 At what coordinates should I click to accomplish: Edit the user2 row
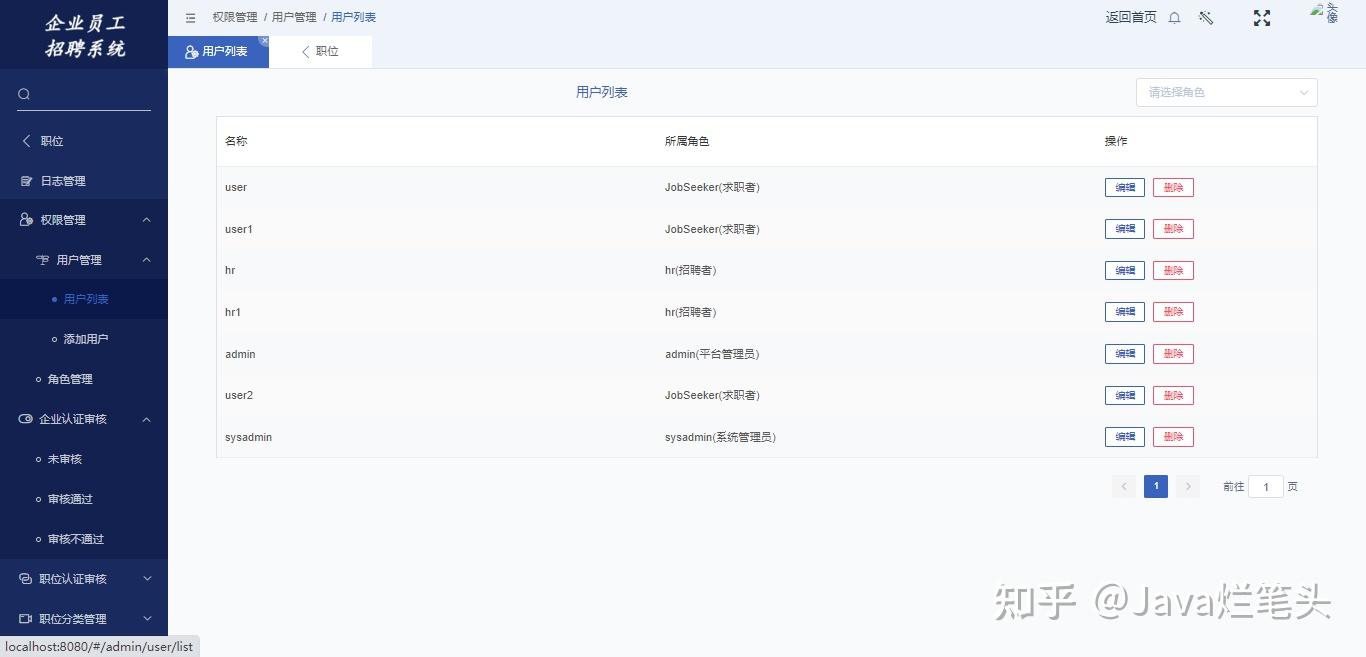tap(1125, 395)
